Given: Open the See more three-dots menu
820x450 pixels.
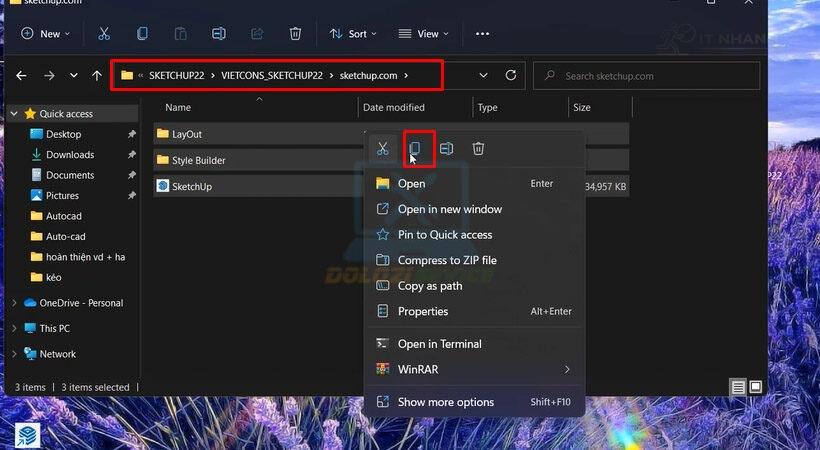Looking at the screenshot, I should tap(482, 34).
